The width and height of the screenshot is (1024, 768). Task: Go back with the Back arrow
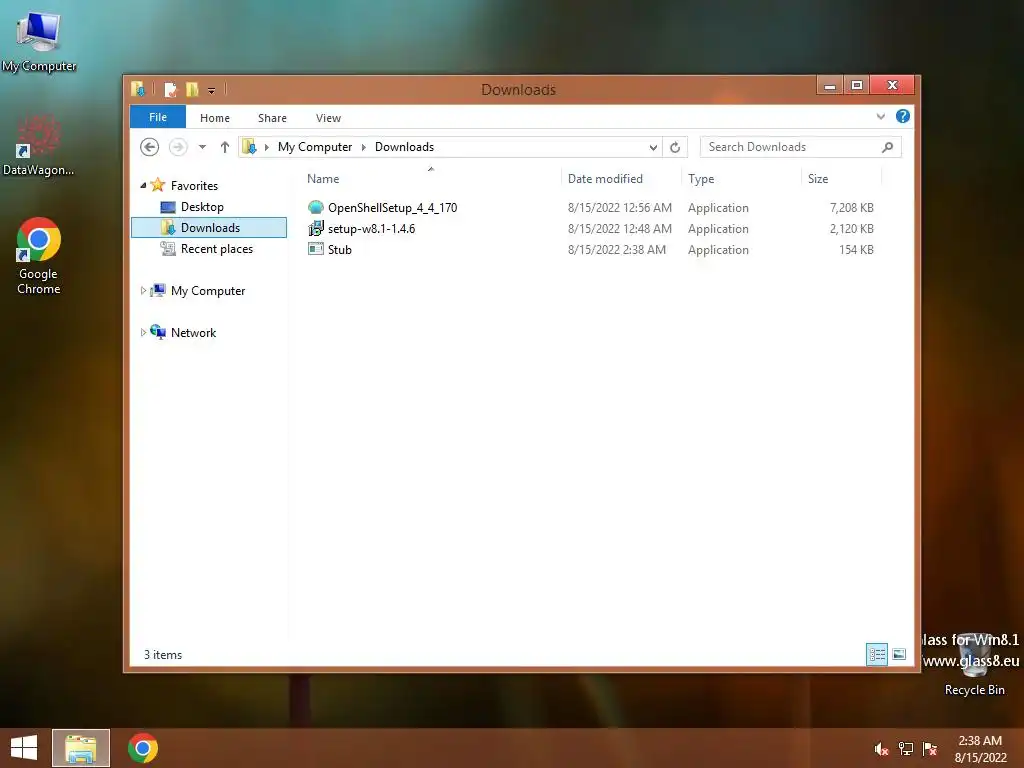point(150,147)
